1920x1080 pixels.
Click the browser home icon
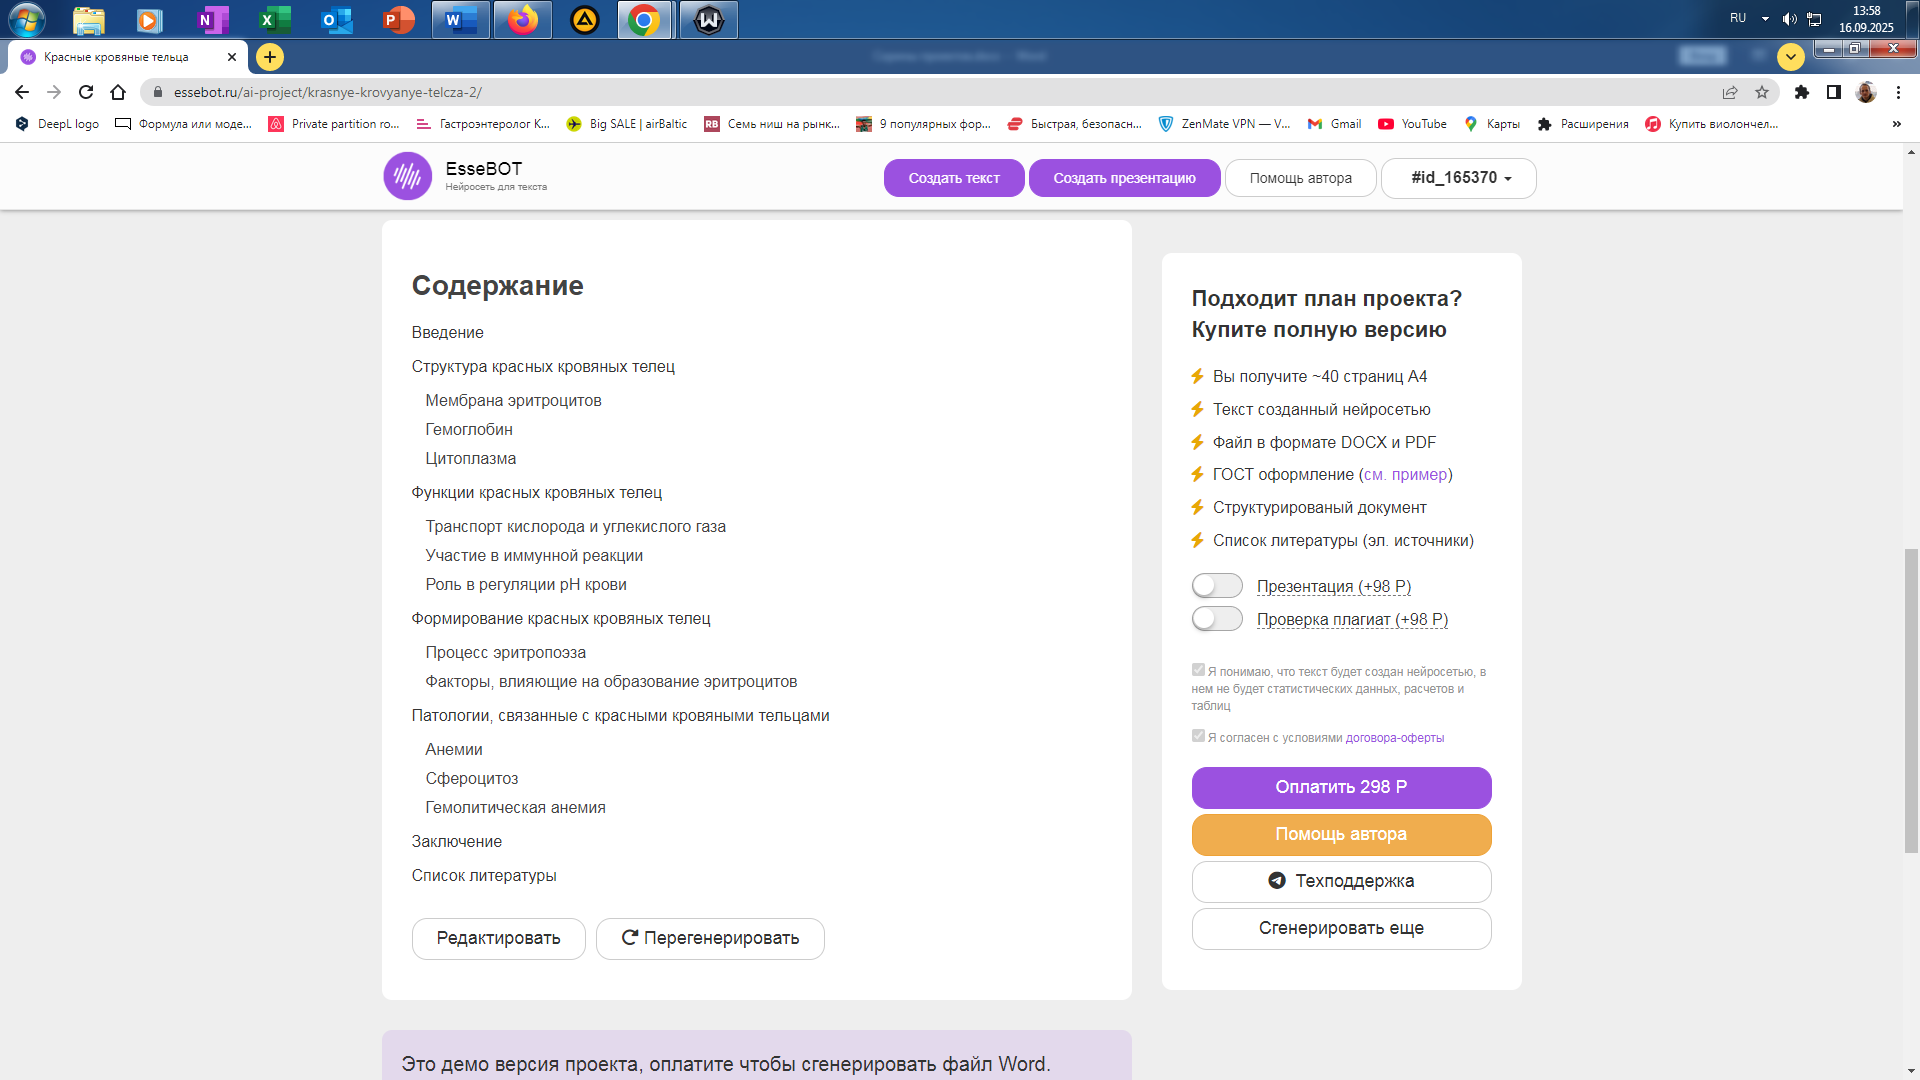(118, 92)
